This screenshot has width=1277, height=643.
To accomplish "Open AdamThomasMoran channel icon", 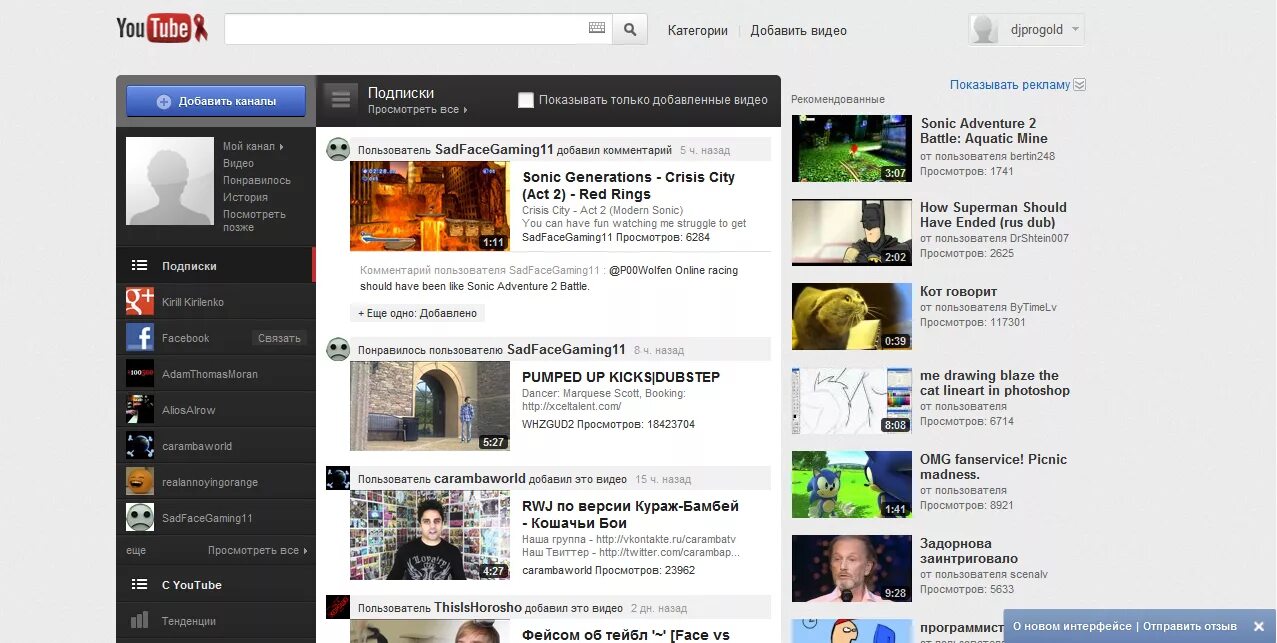I will pyautogui.click(x=140, y=374).
